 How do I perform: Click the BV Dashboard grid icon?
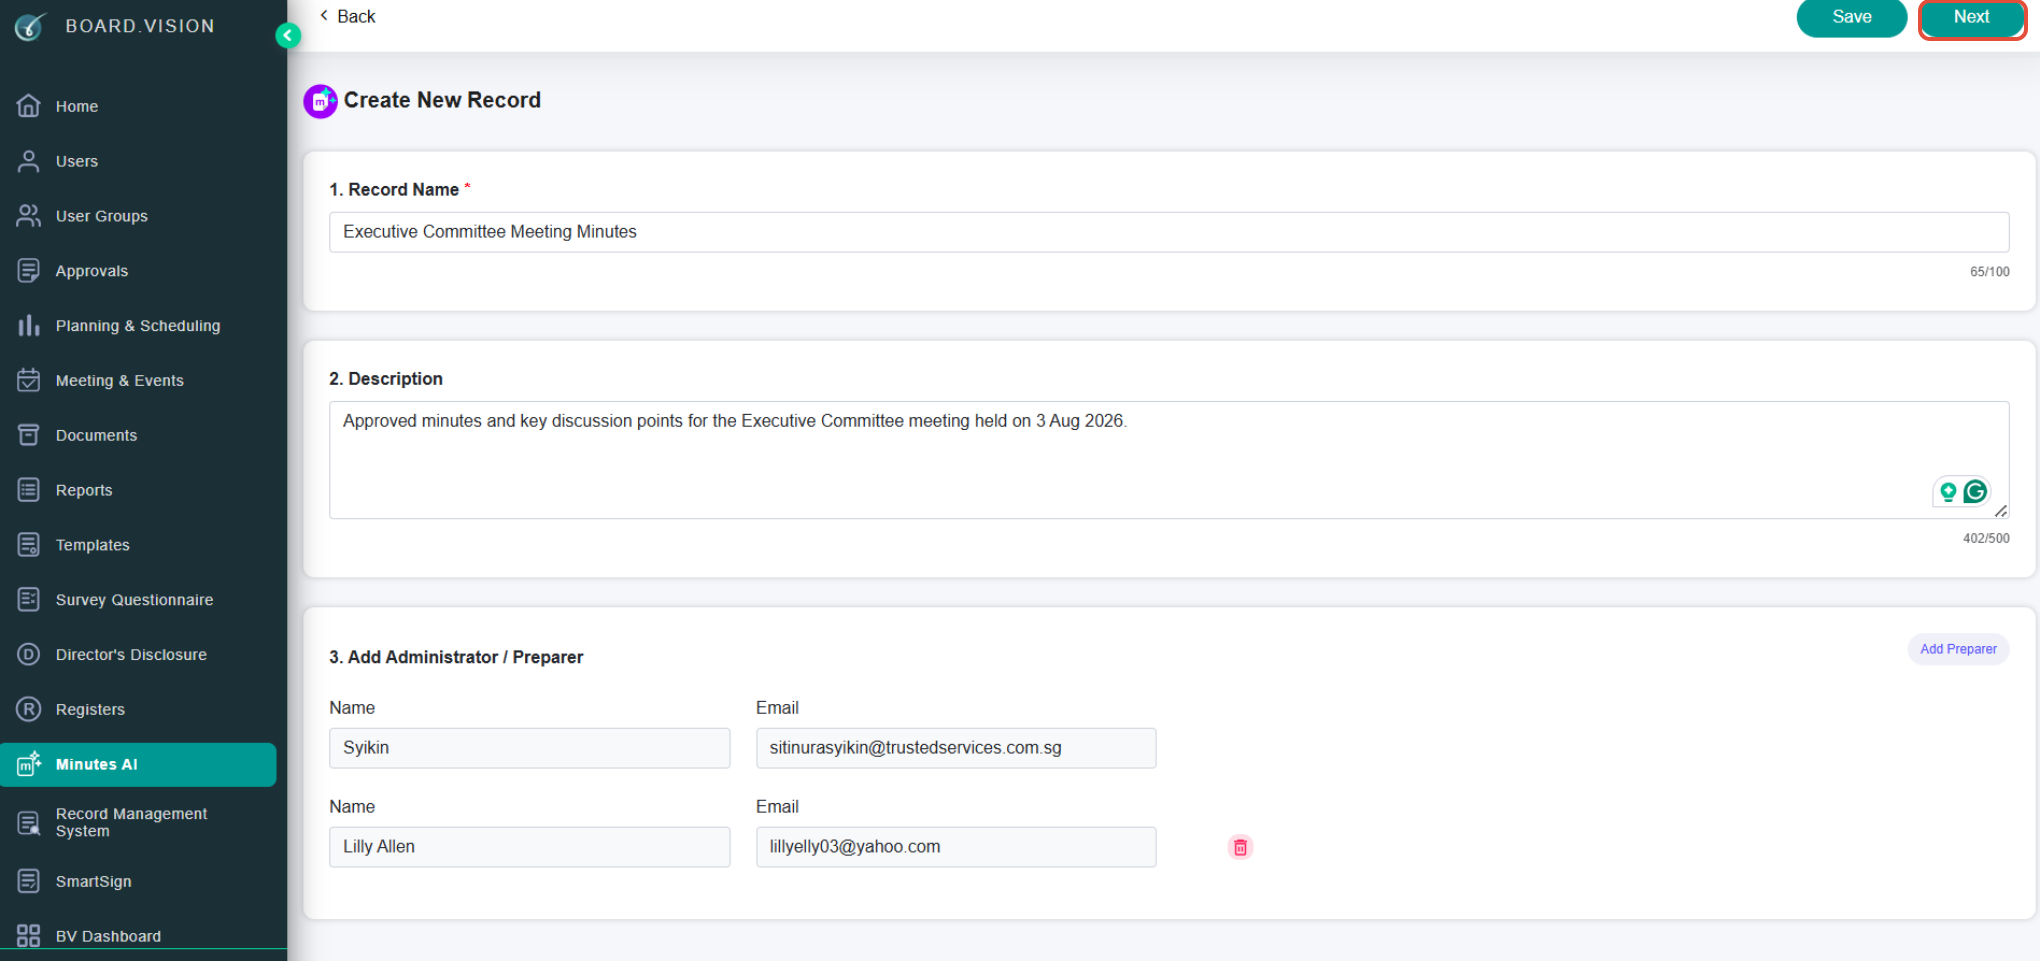pyautogui.click(x=29, y=936)
